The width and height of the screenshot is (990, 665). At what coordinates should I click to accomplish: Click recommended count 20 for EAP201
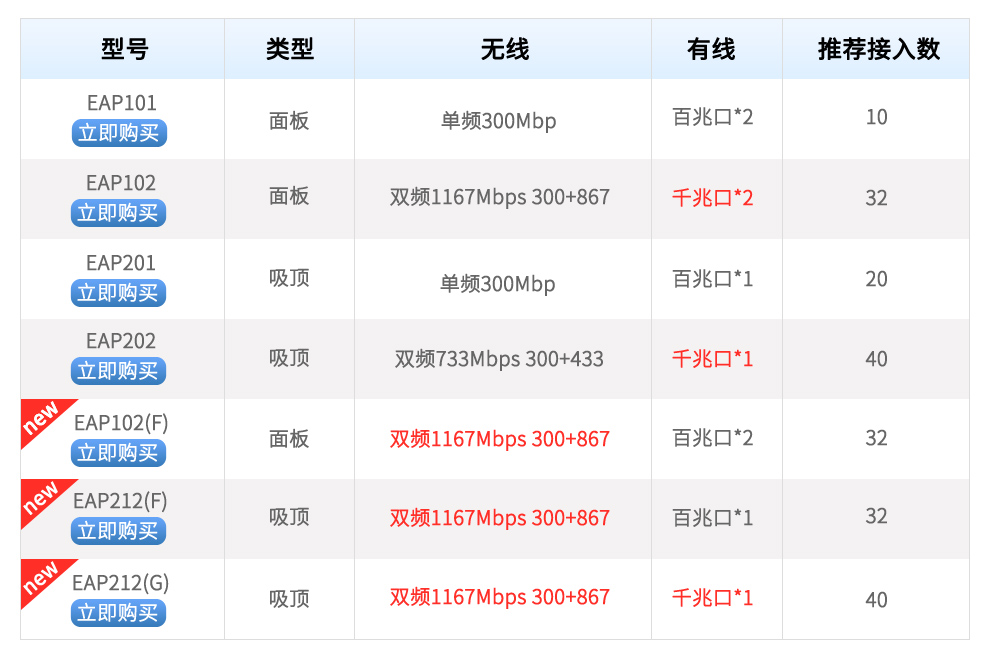tap(876, 279)
